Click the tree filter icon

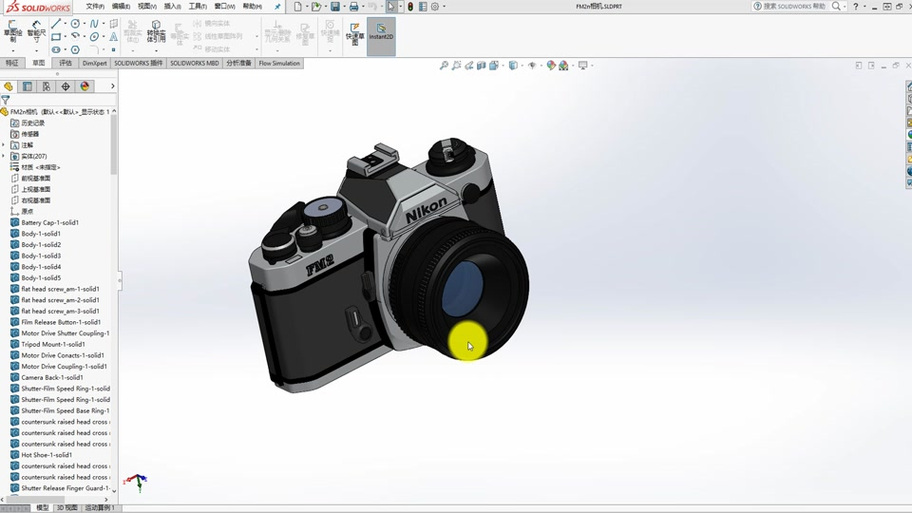click(x=6, y=99)
